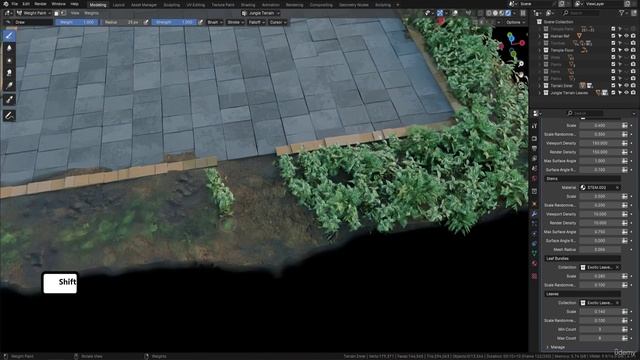The image size is (640, 360).
Task: Click the Stems Viewport Density value field
Action: coord(600,214)
